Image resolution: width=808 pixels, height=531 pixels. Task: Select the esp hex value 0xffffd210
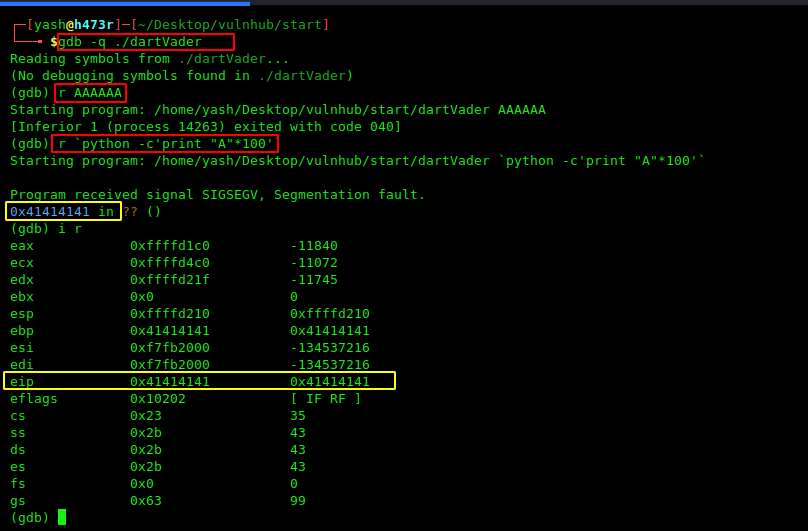170,314
